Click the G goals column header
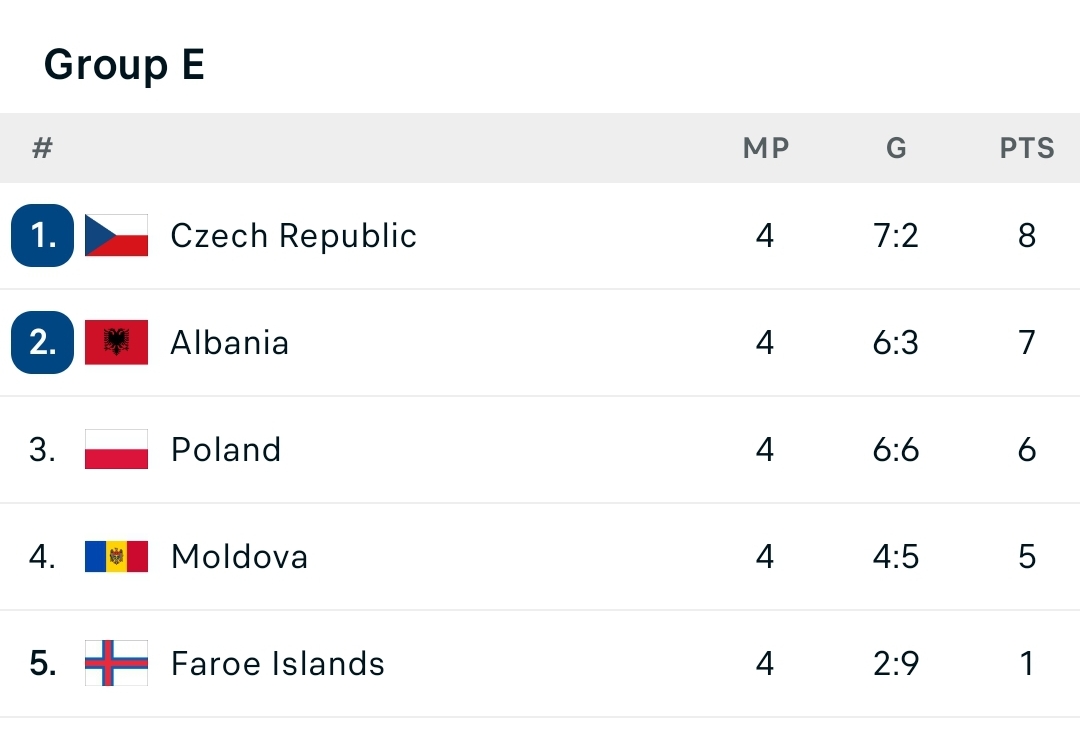 pyautogui.click(x=896, y=148)
